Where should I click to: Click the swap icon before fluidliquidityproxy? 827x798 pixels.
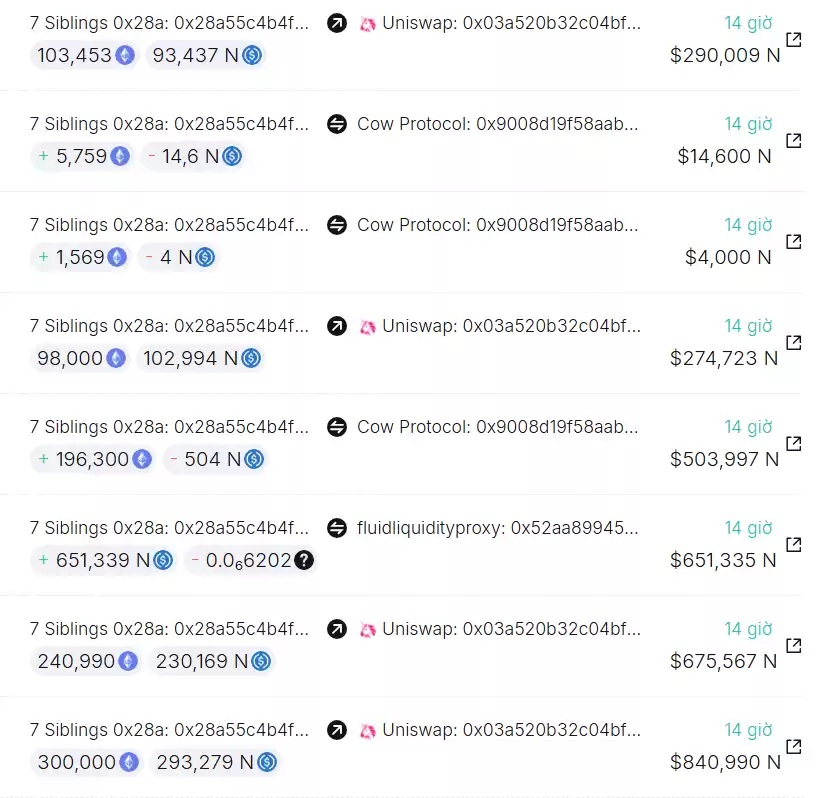coord(337,528)
